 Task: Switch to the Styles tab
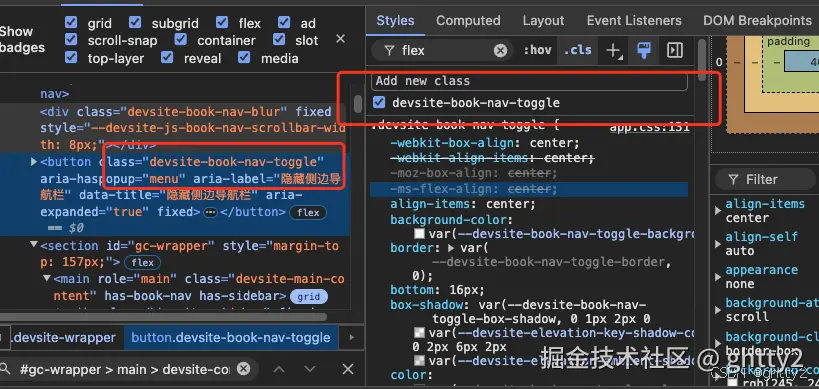395,20
